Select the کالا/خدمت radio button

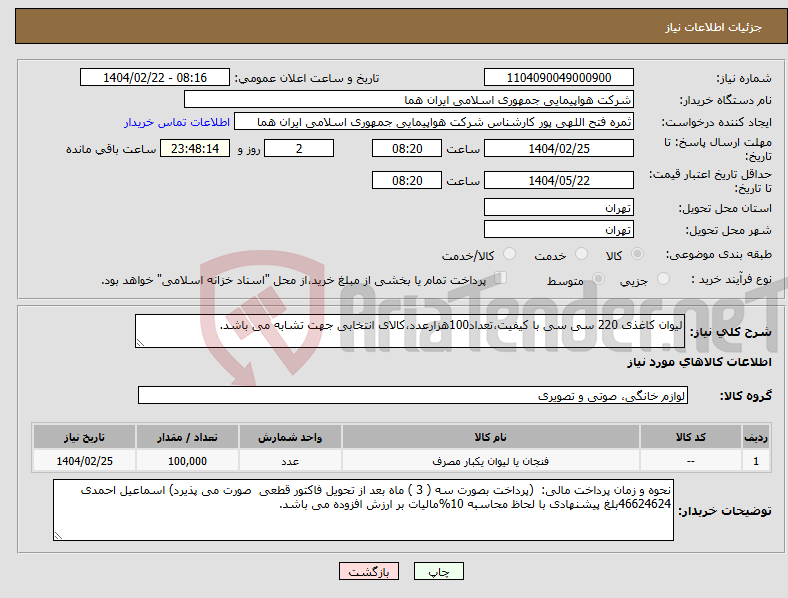click(510, 254)
